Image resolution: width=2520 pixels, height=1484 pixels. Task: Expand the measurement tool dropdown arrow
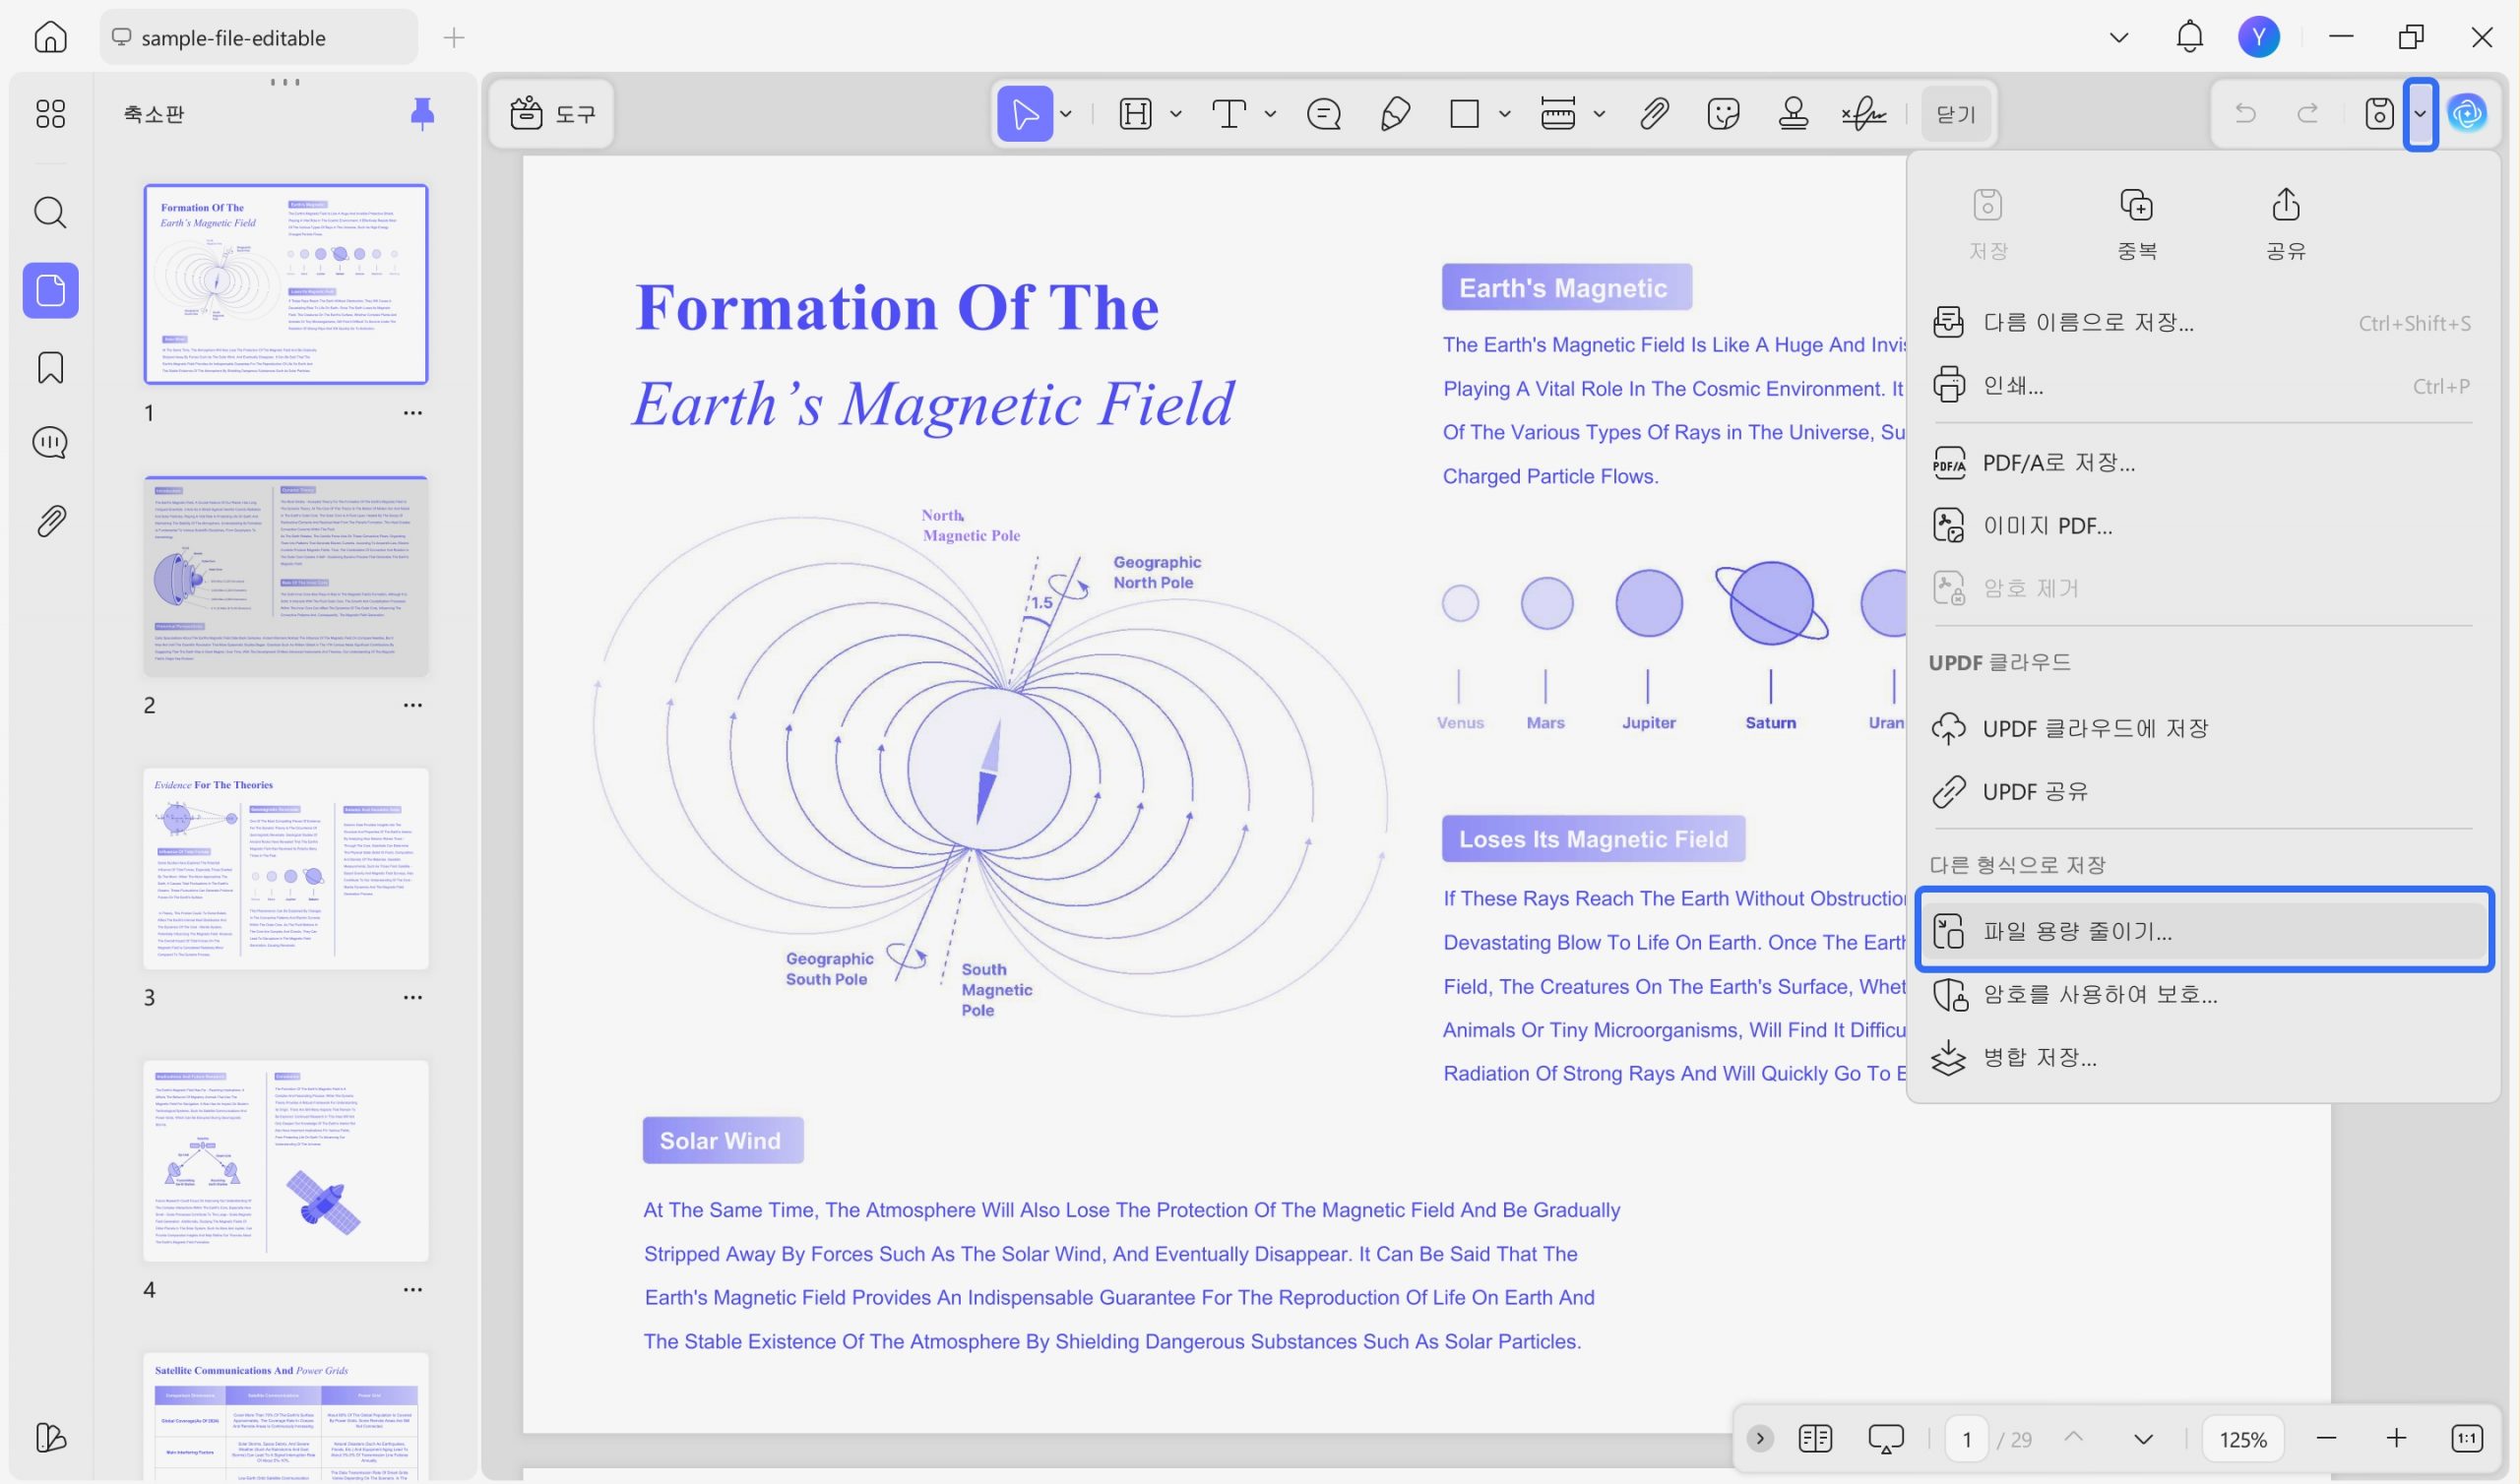click(1599, 113)
